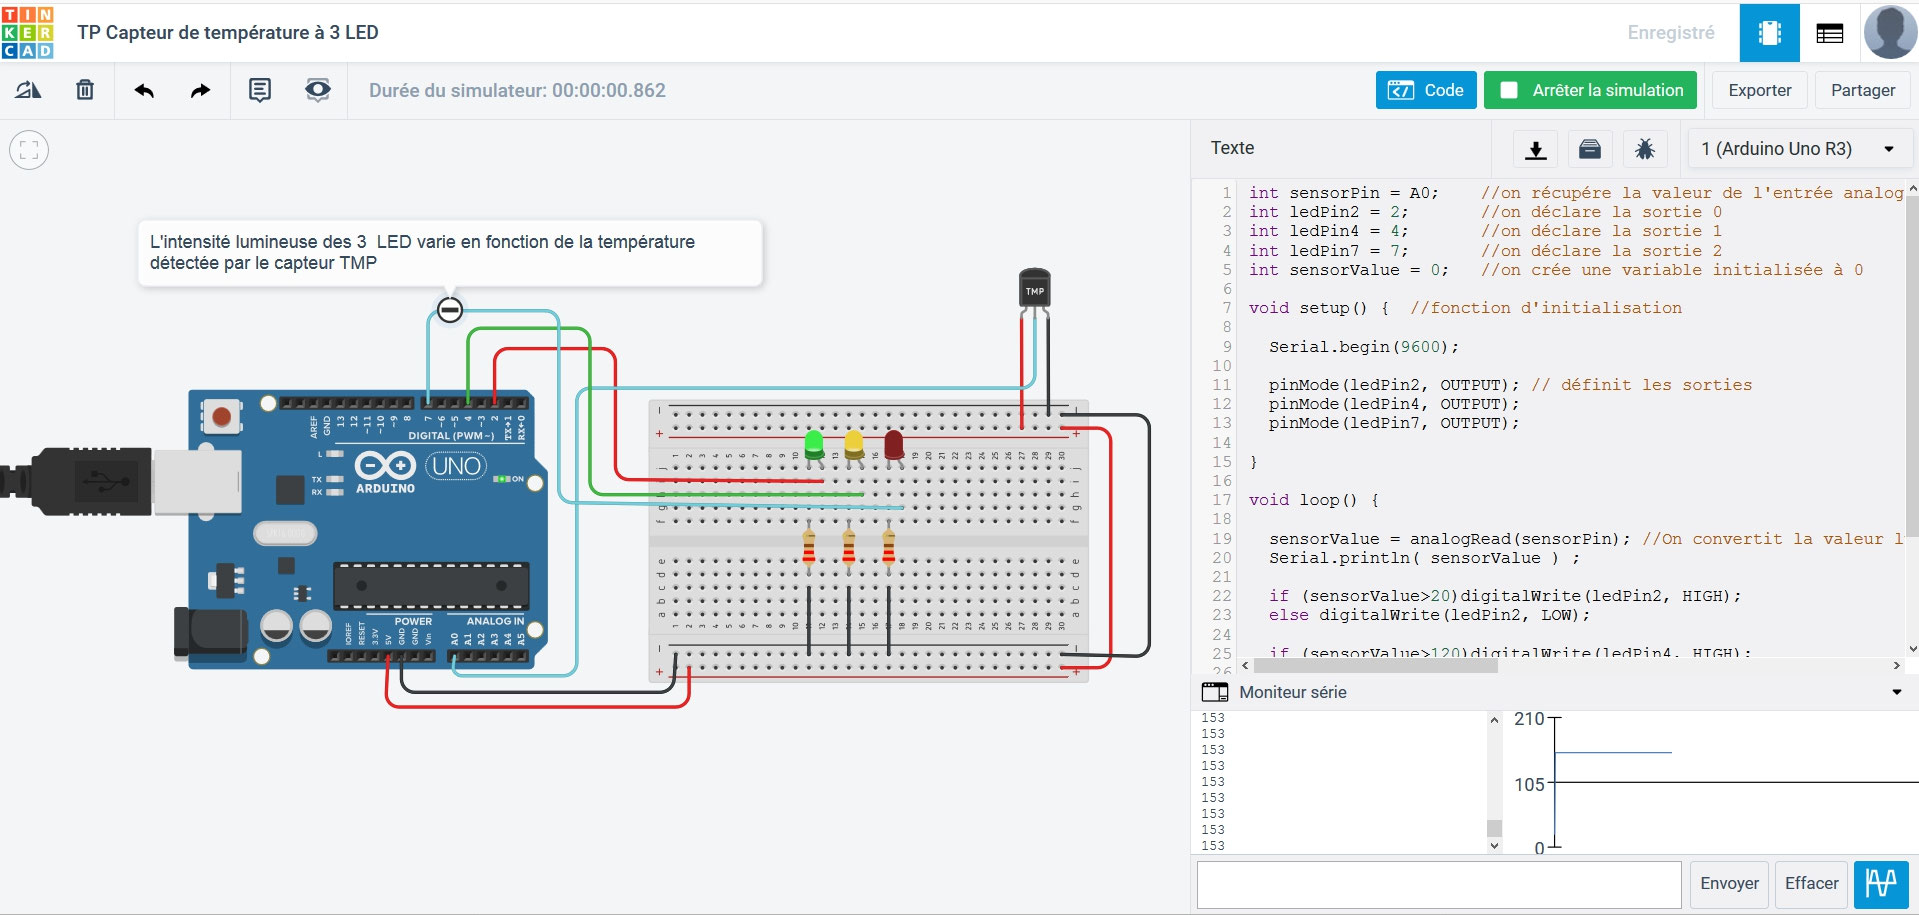Screen dimensions: 1919x915
Task: Click the Partager button
Action: pos(1862,90)
